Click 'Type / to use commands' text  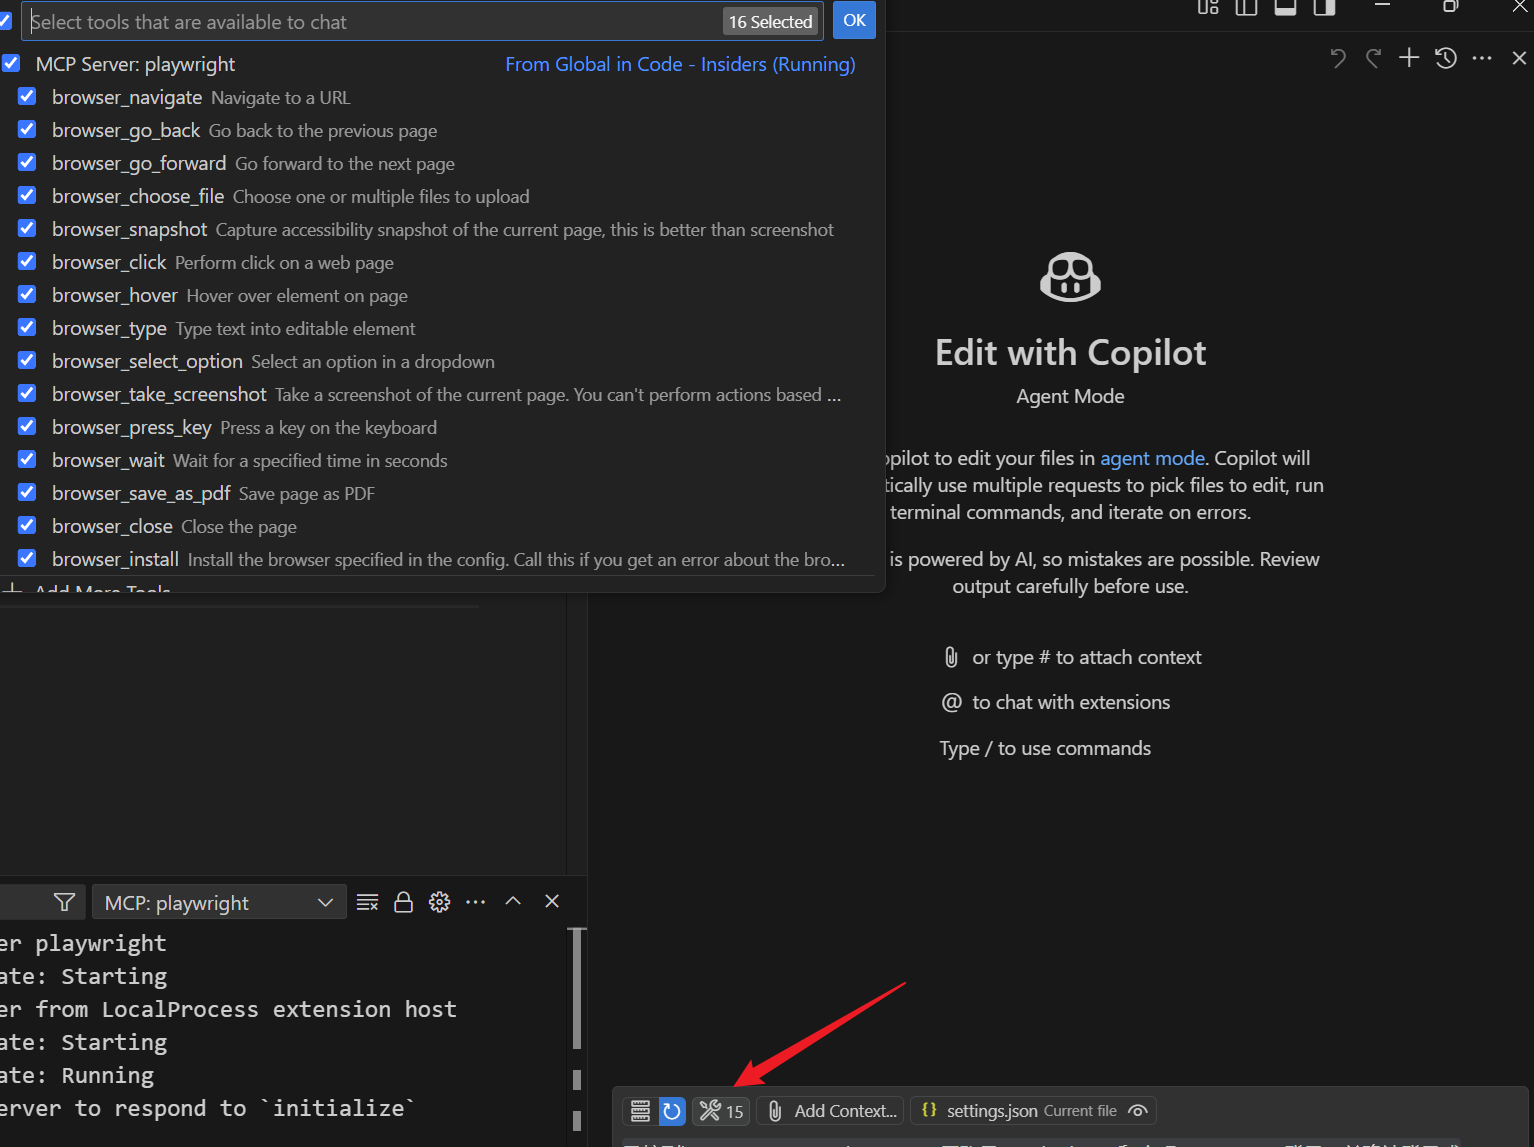pyautogui.click(x=1045, y=748)
